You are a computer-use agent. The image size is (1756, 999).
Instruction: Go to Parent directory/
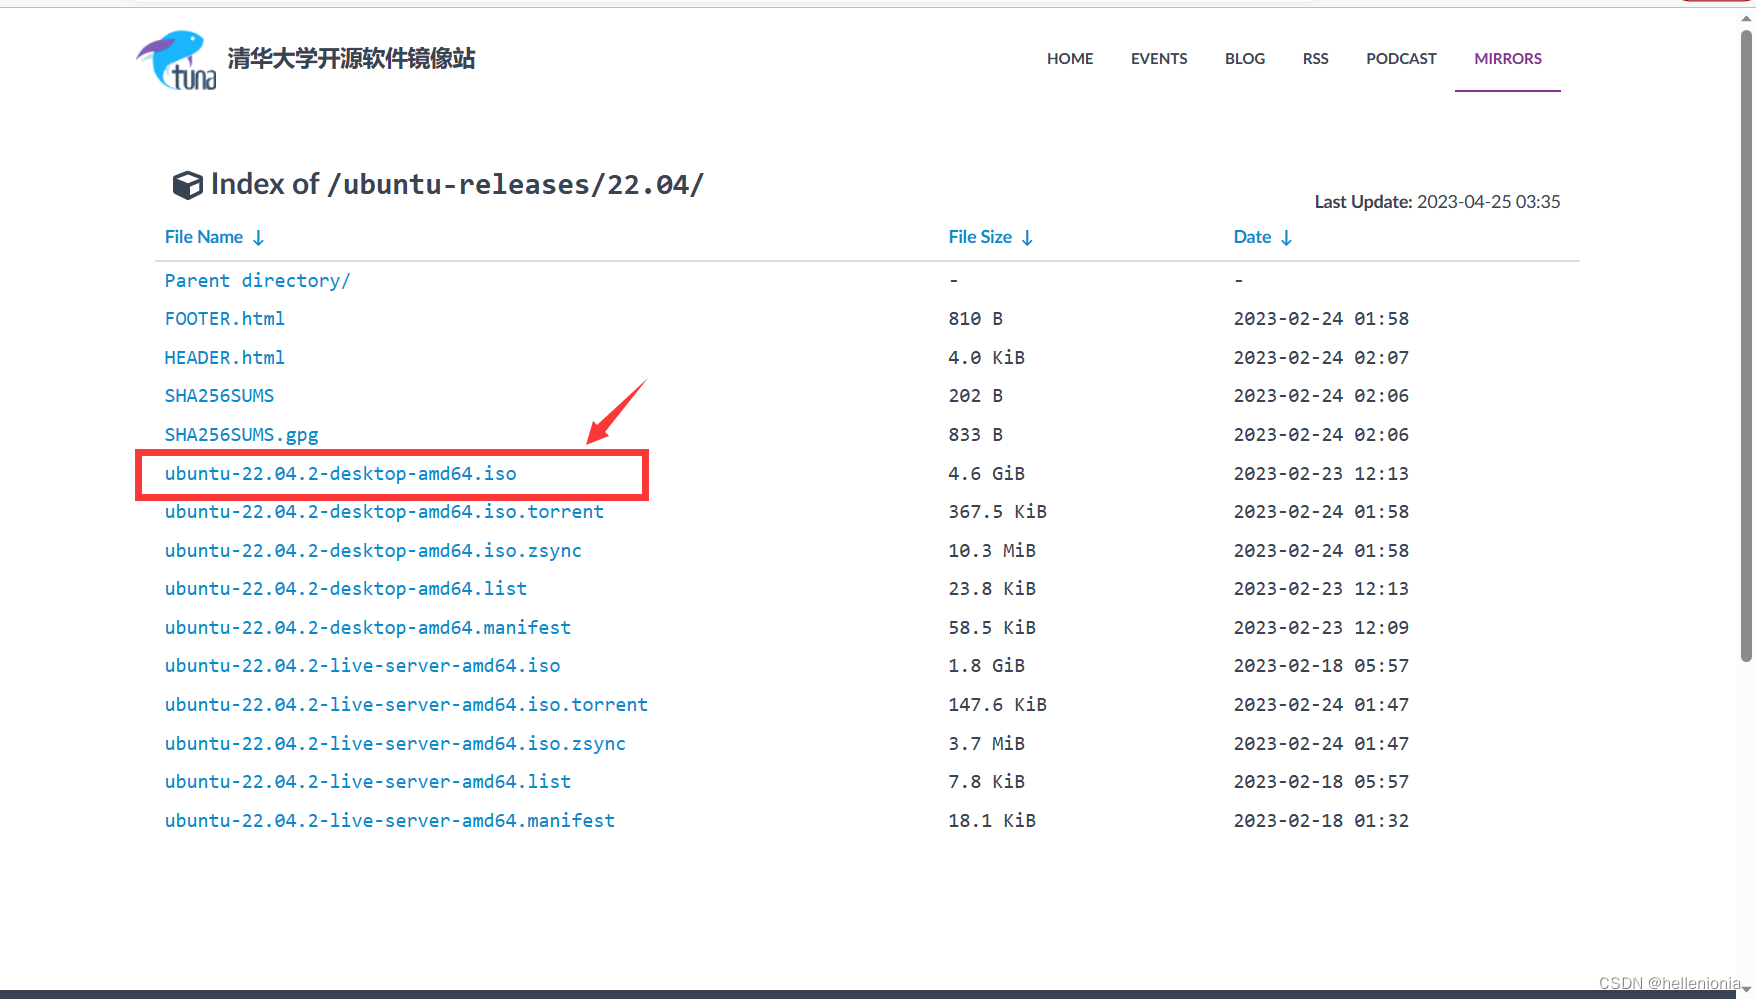coord(257,281)
